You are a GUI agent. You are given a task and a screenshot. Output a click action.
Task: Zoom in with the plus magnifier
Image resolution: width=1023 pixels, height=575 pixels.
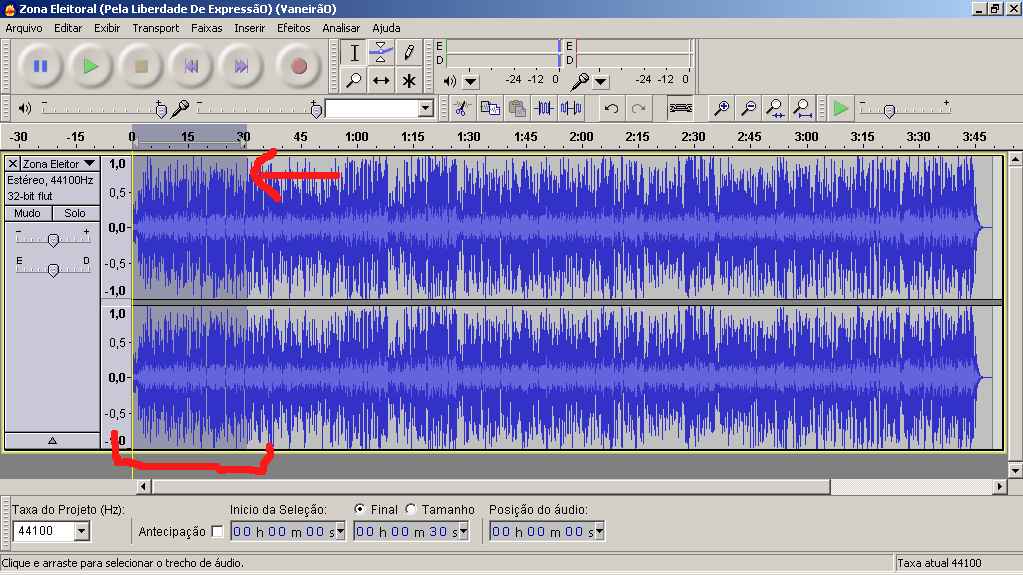pos(722,108)
